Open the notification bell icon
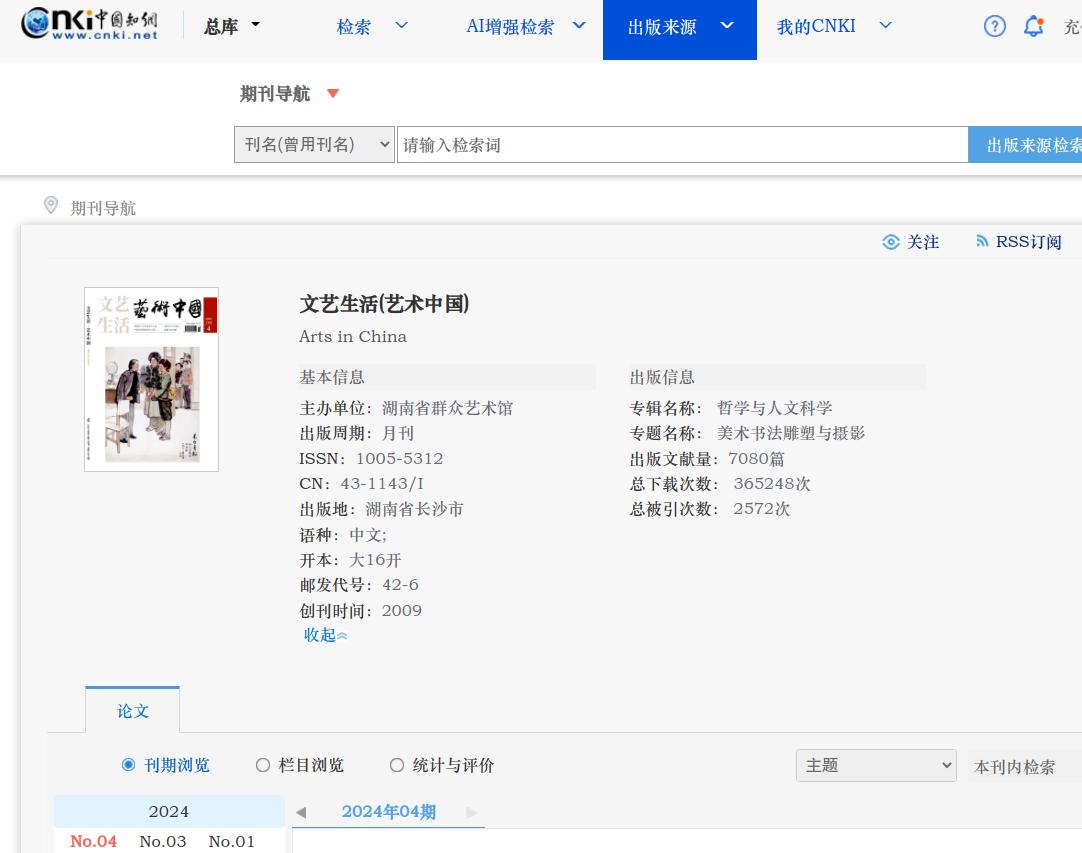1082x853 pixels. click(1034, 27)
